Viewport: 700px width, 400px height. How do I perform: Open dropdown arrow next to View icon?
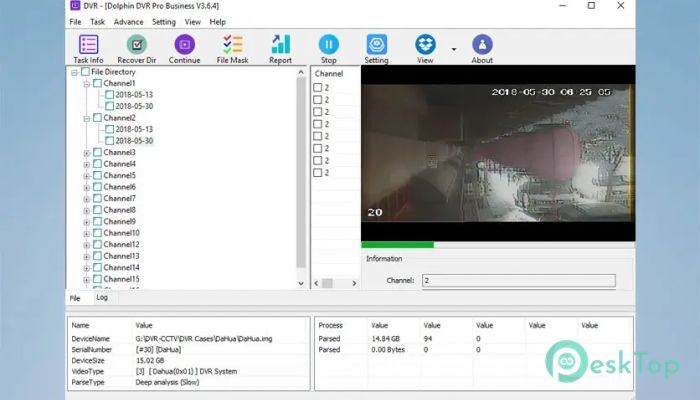pyautogui.click(x=454, y=49)
